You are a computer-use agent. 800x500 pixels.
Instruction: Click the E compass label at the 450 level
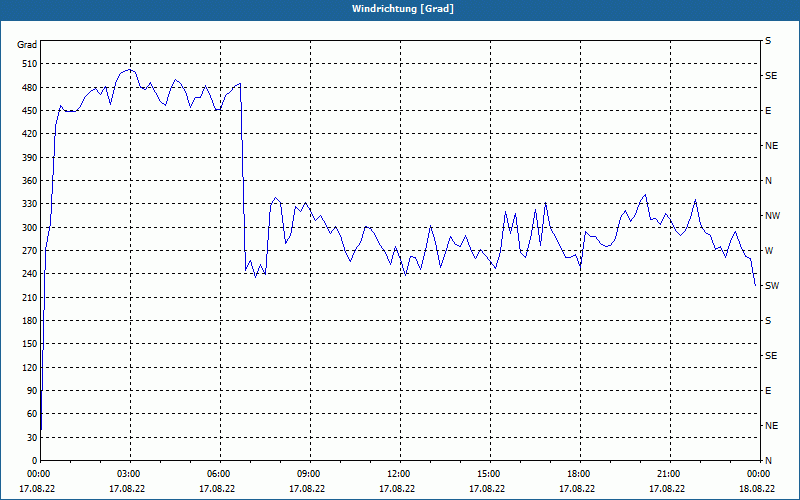pyautogui.click(x=768, y=111)
